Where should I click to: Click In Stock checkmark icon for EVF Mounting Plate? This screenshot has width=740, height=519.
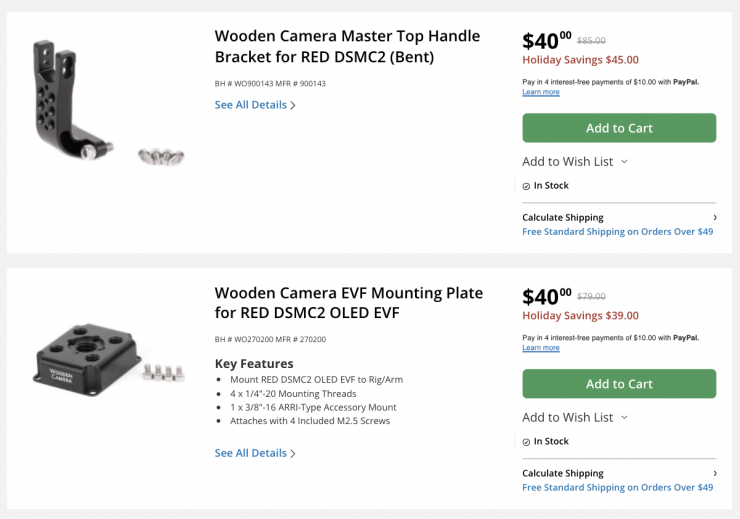[x=526, y=442]
